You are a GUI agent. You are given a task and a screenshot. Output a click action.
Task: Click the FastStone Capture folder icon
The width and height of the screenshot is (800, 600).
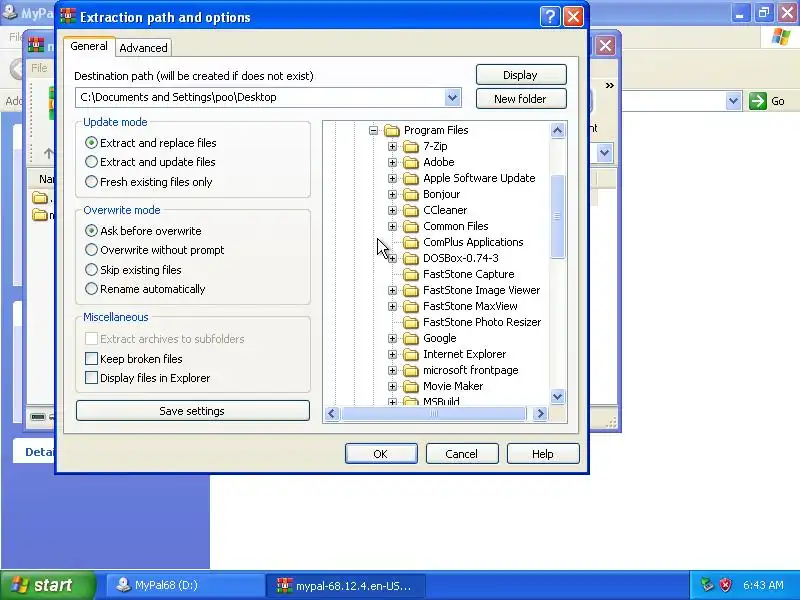click(411, 274)
